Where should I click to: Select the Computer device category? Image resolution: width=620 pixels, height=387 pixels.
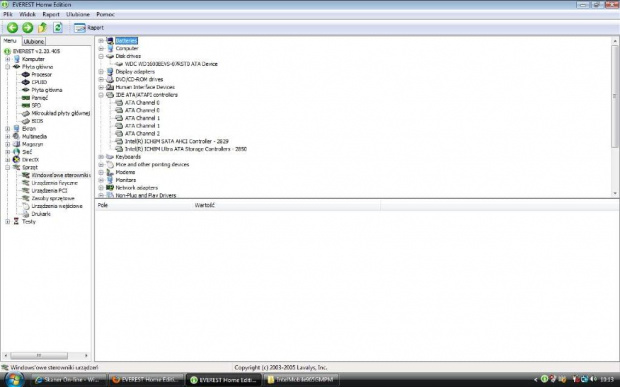coord(127,48)
